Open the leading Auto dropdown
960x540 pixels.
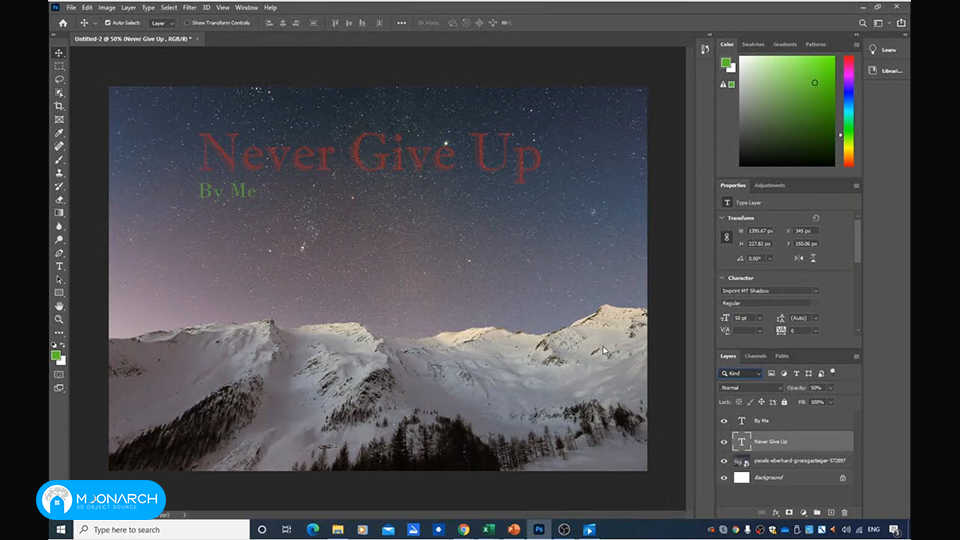coord(816,318)
